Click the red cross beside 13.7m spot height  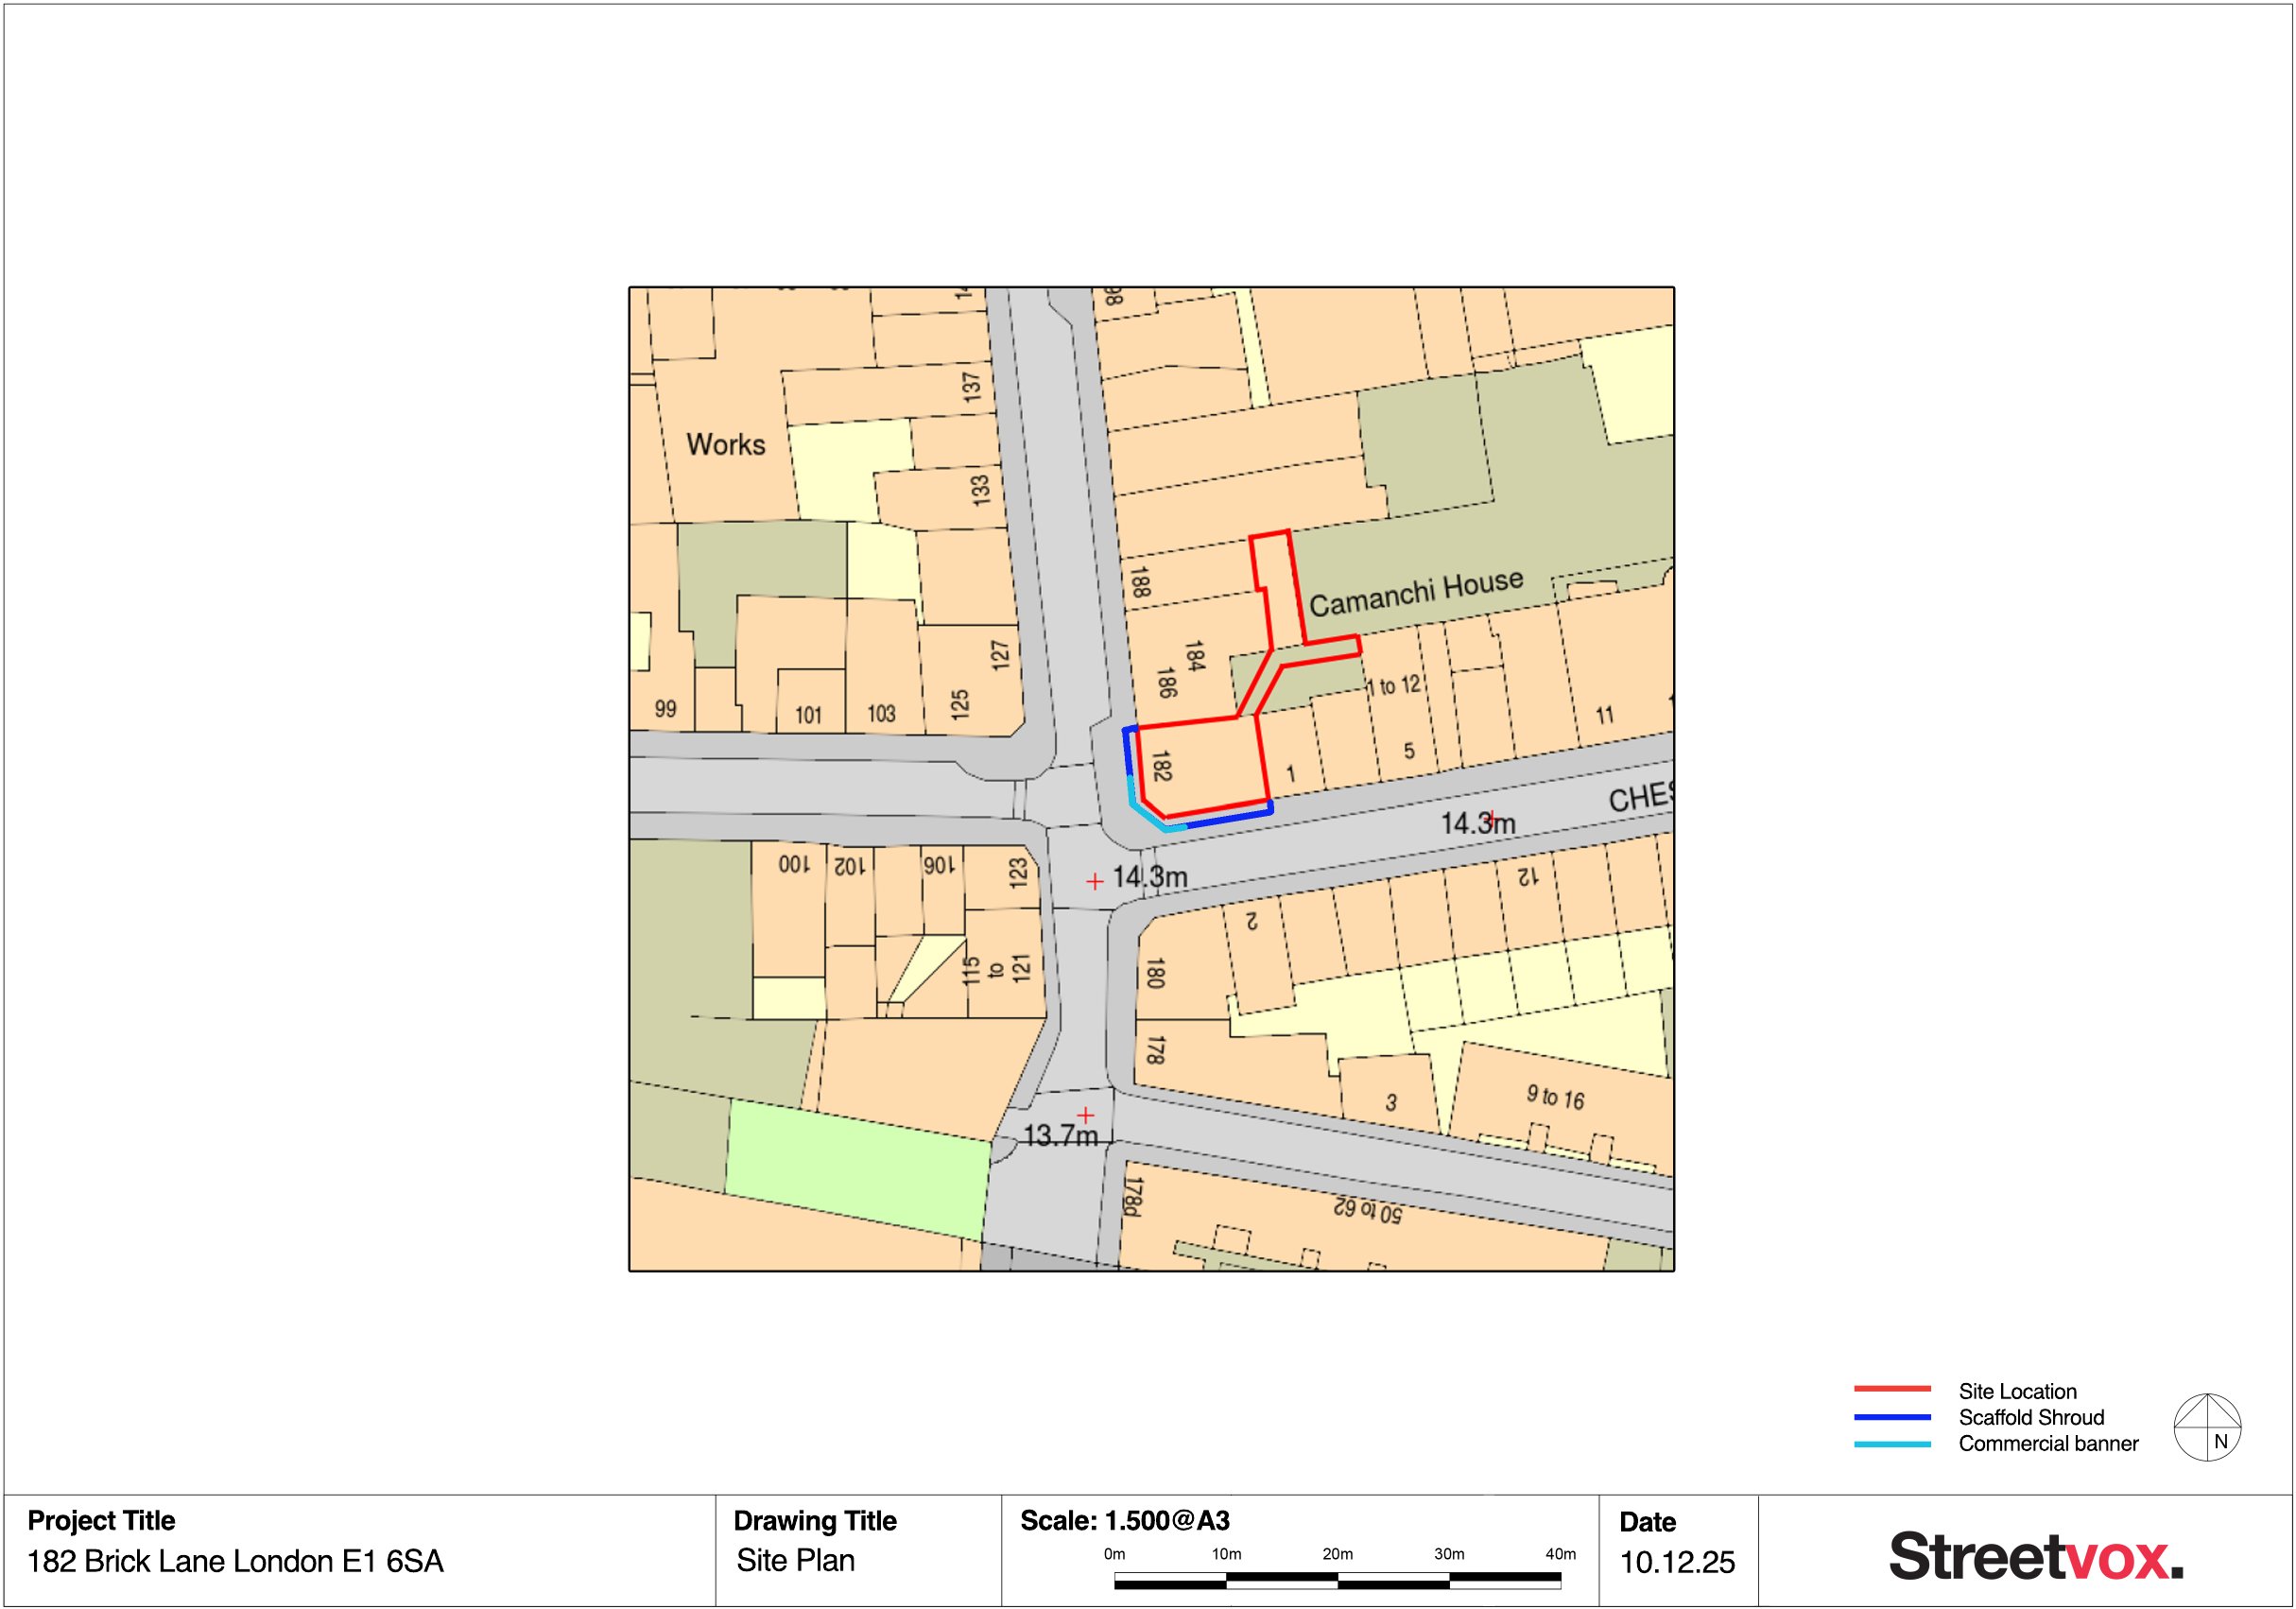[1085, 1114]
